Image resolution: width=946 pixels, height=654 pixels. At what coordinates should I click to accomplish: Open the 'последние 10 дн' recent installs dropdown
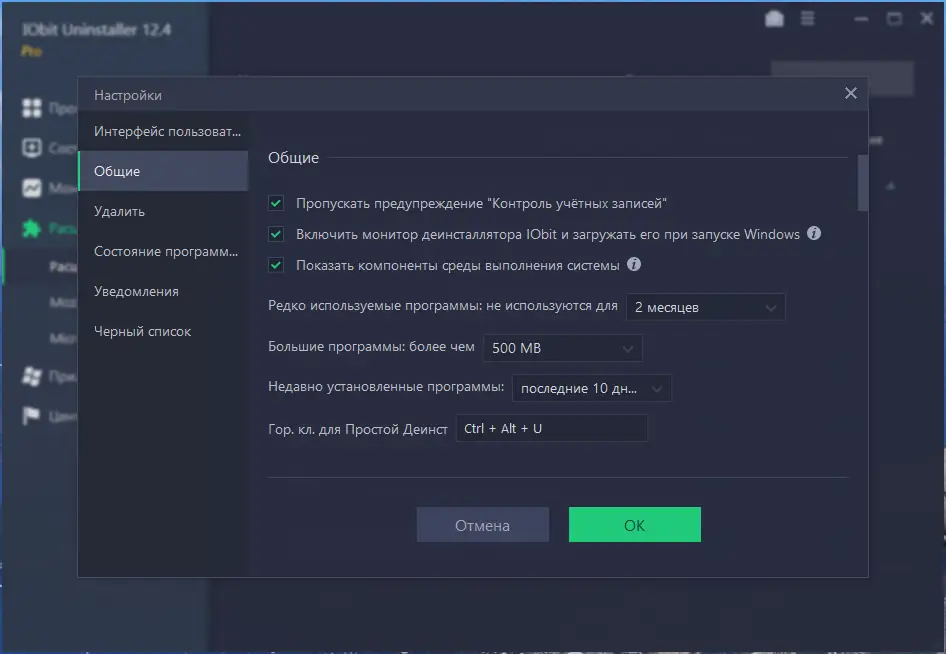[x=591, y=388]
